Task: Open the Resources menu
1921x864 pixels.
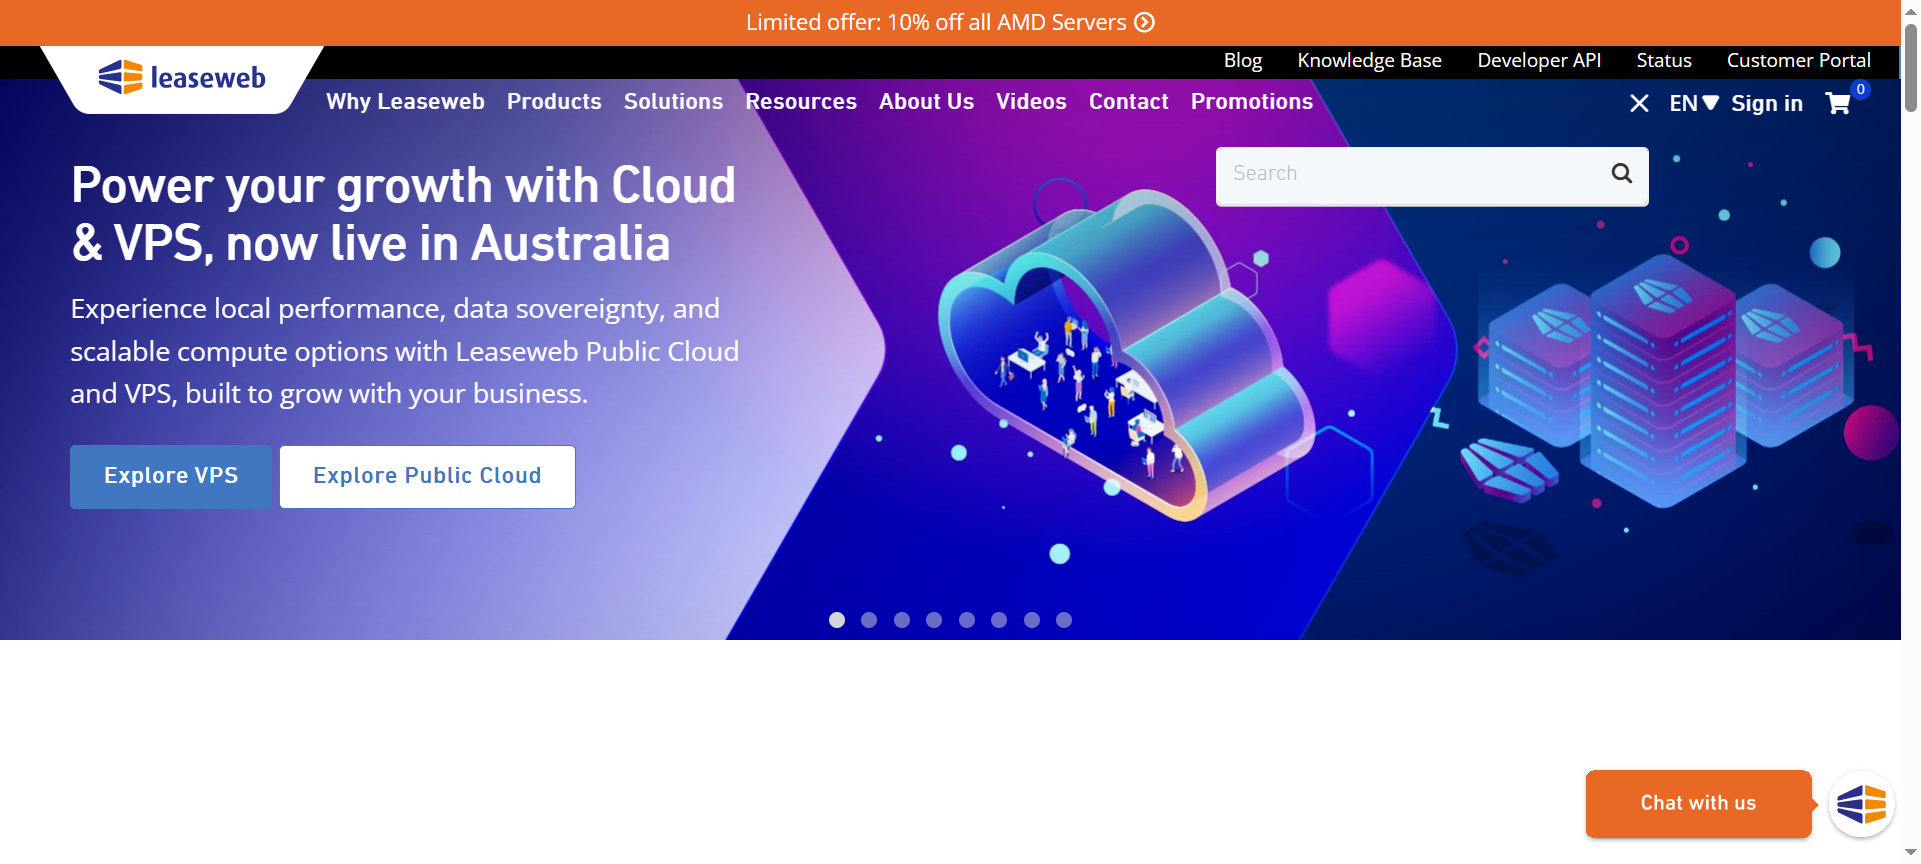Action: 801,101
